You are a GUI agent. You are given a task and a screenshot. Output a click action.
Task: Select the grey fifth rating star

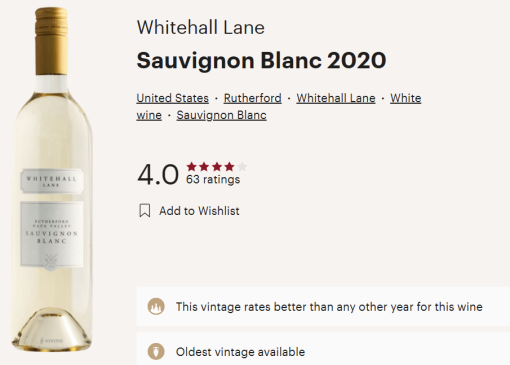point(242,166)
